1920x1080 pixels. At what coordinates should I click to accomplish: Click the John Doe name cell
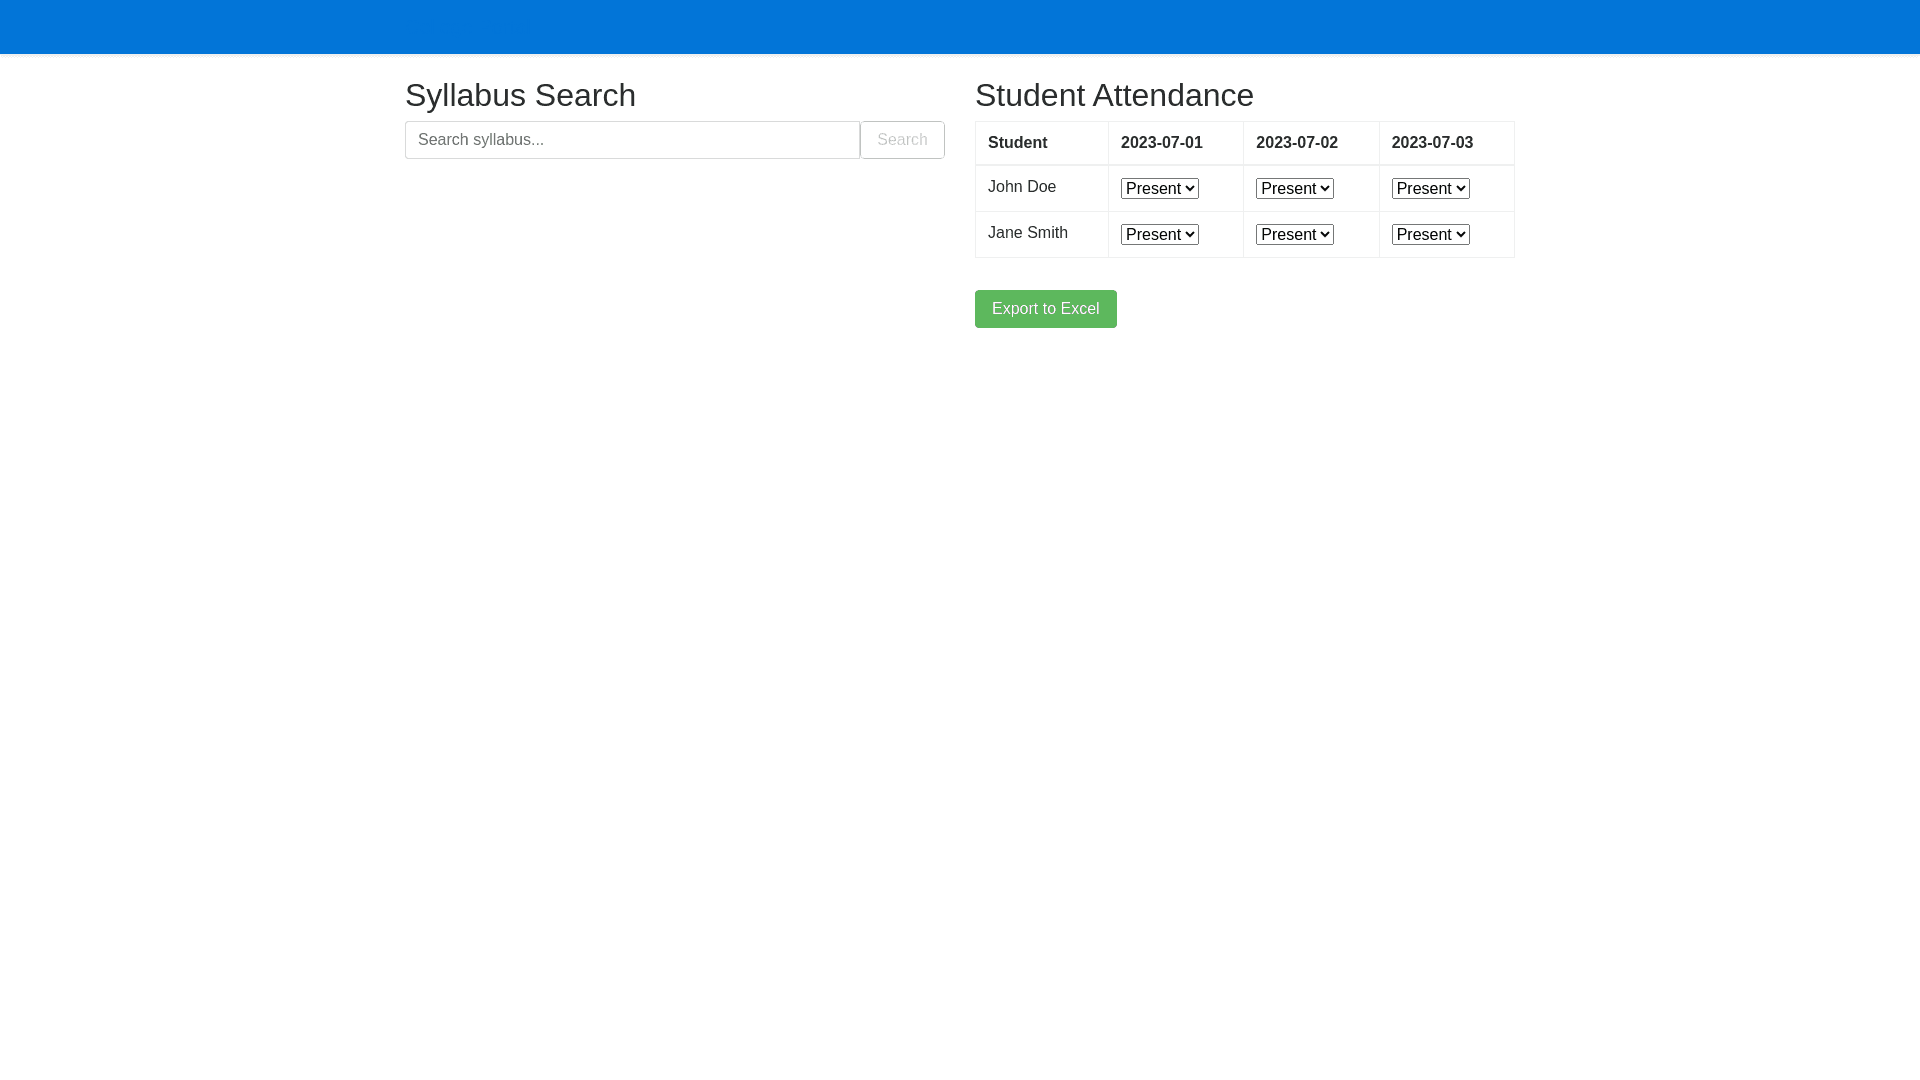click(1022, 187)
